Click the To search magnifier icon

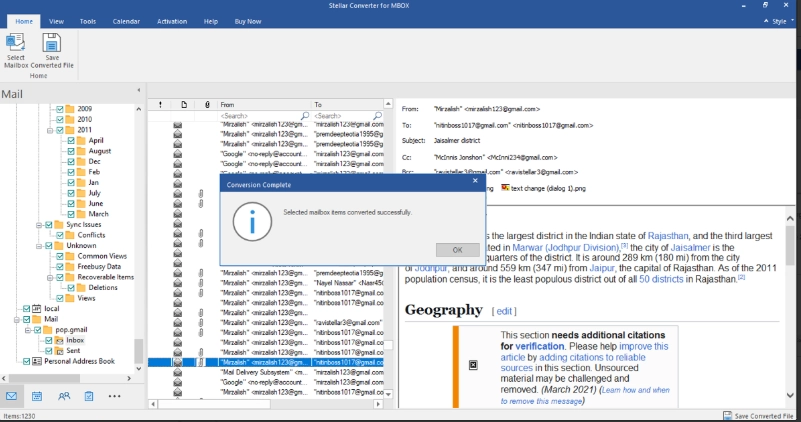tap(378, 116)
